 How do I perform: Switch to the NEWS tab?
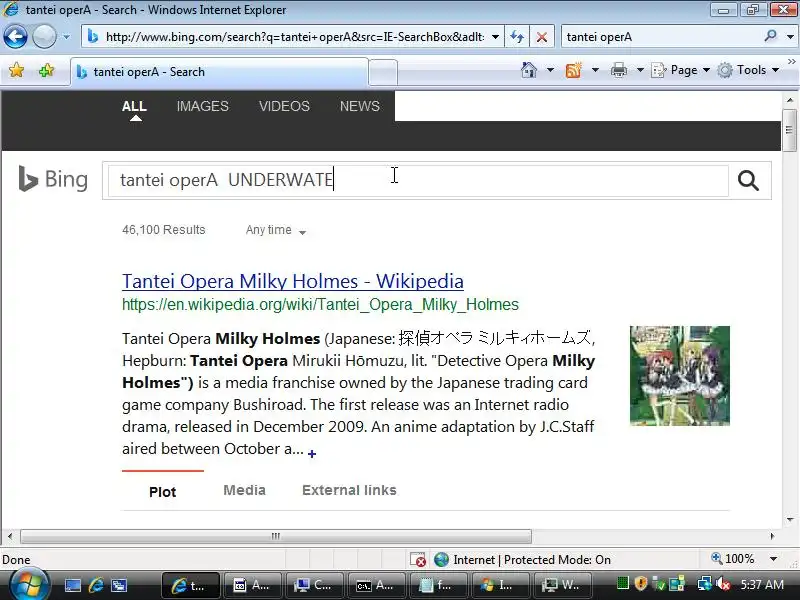(360, 106)
